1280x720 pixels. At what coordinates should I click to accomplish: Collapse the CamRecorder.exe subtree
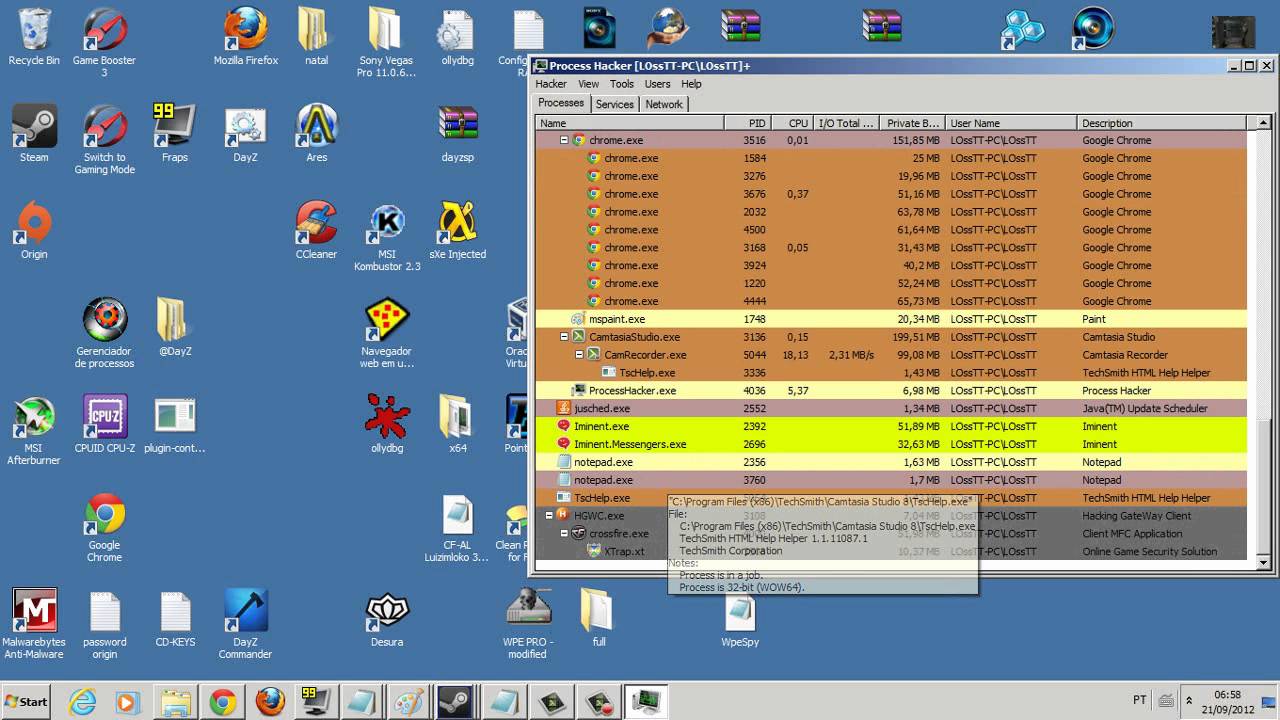point(579,355)
